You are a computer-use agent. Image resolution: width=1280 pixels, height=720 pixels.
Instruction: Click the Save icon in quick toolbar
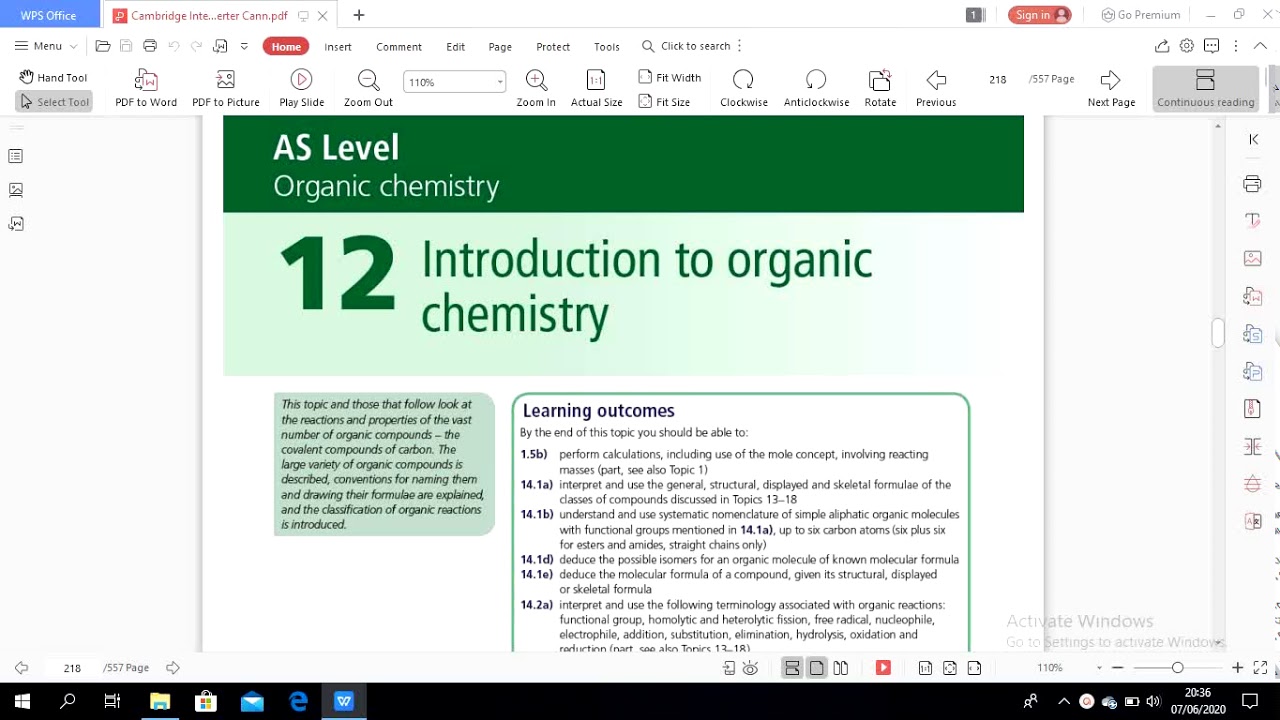(x=126, y=46)
